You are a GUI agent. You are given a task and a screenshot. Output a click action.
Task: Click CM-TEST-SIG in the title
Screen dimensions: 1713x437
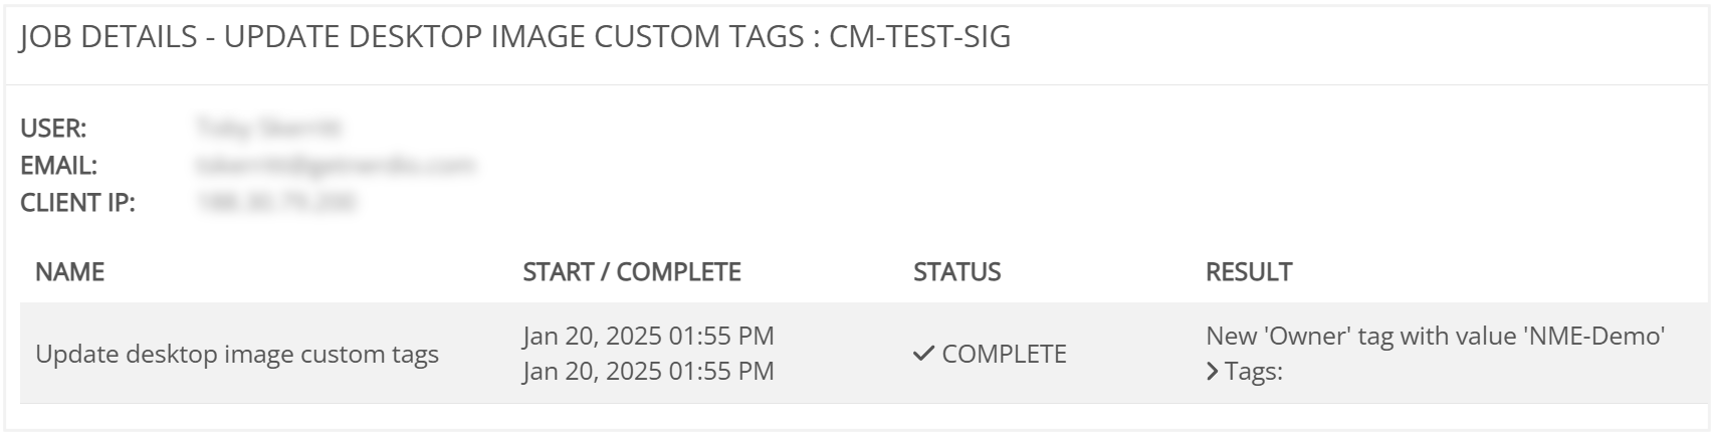click(919, 37)
